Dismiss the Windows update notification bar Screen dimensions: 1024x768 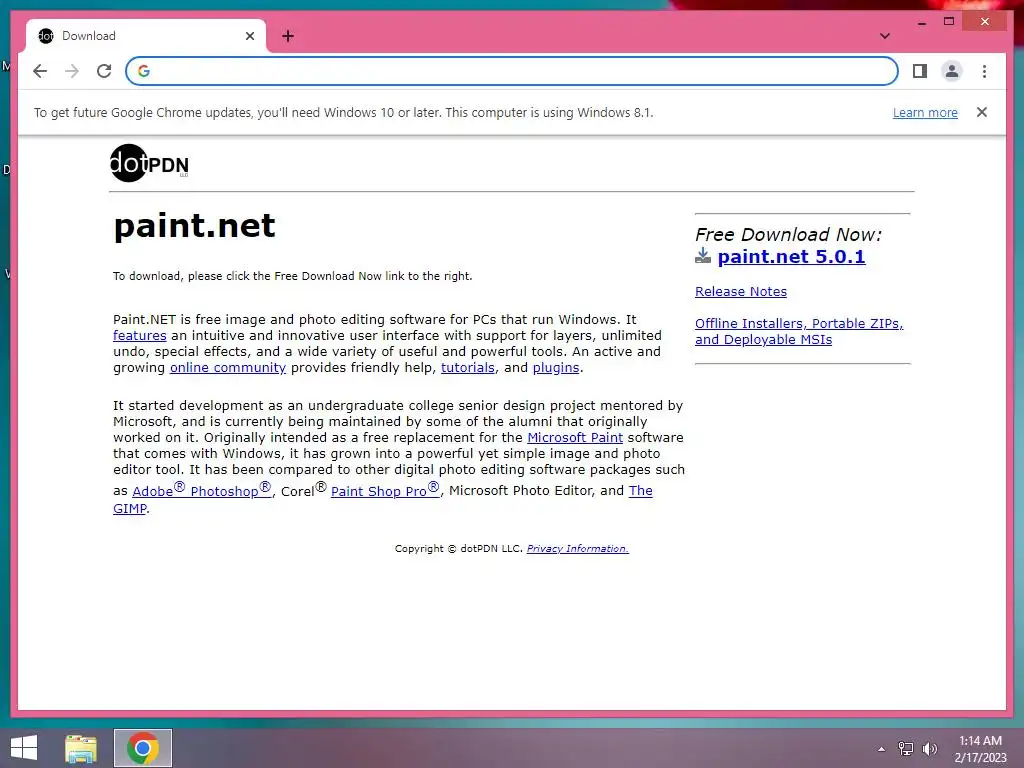coord(982,112)
